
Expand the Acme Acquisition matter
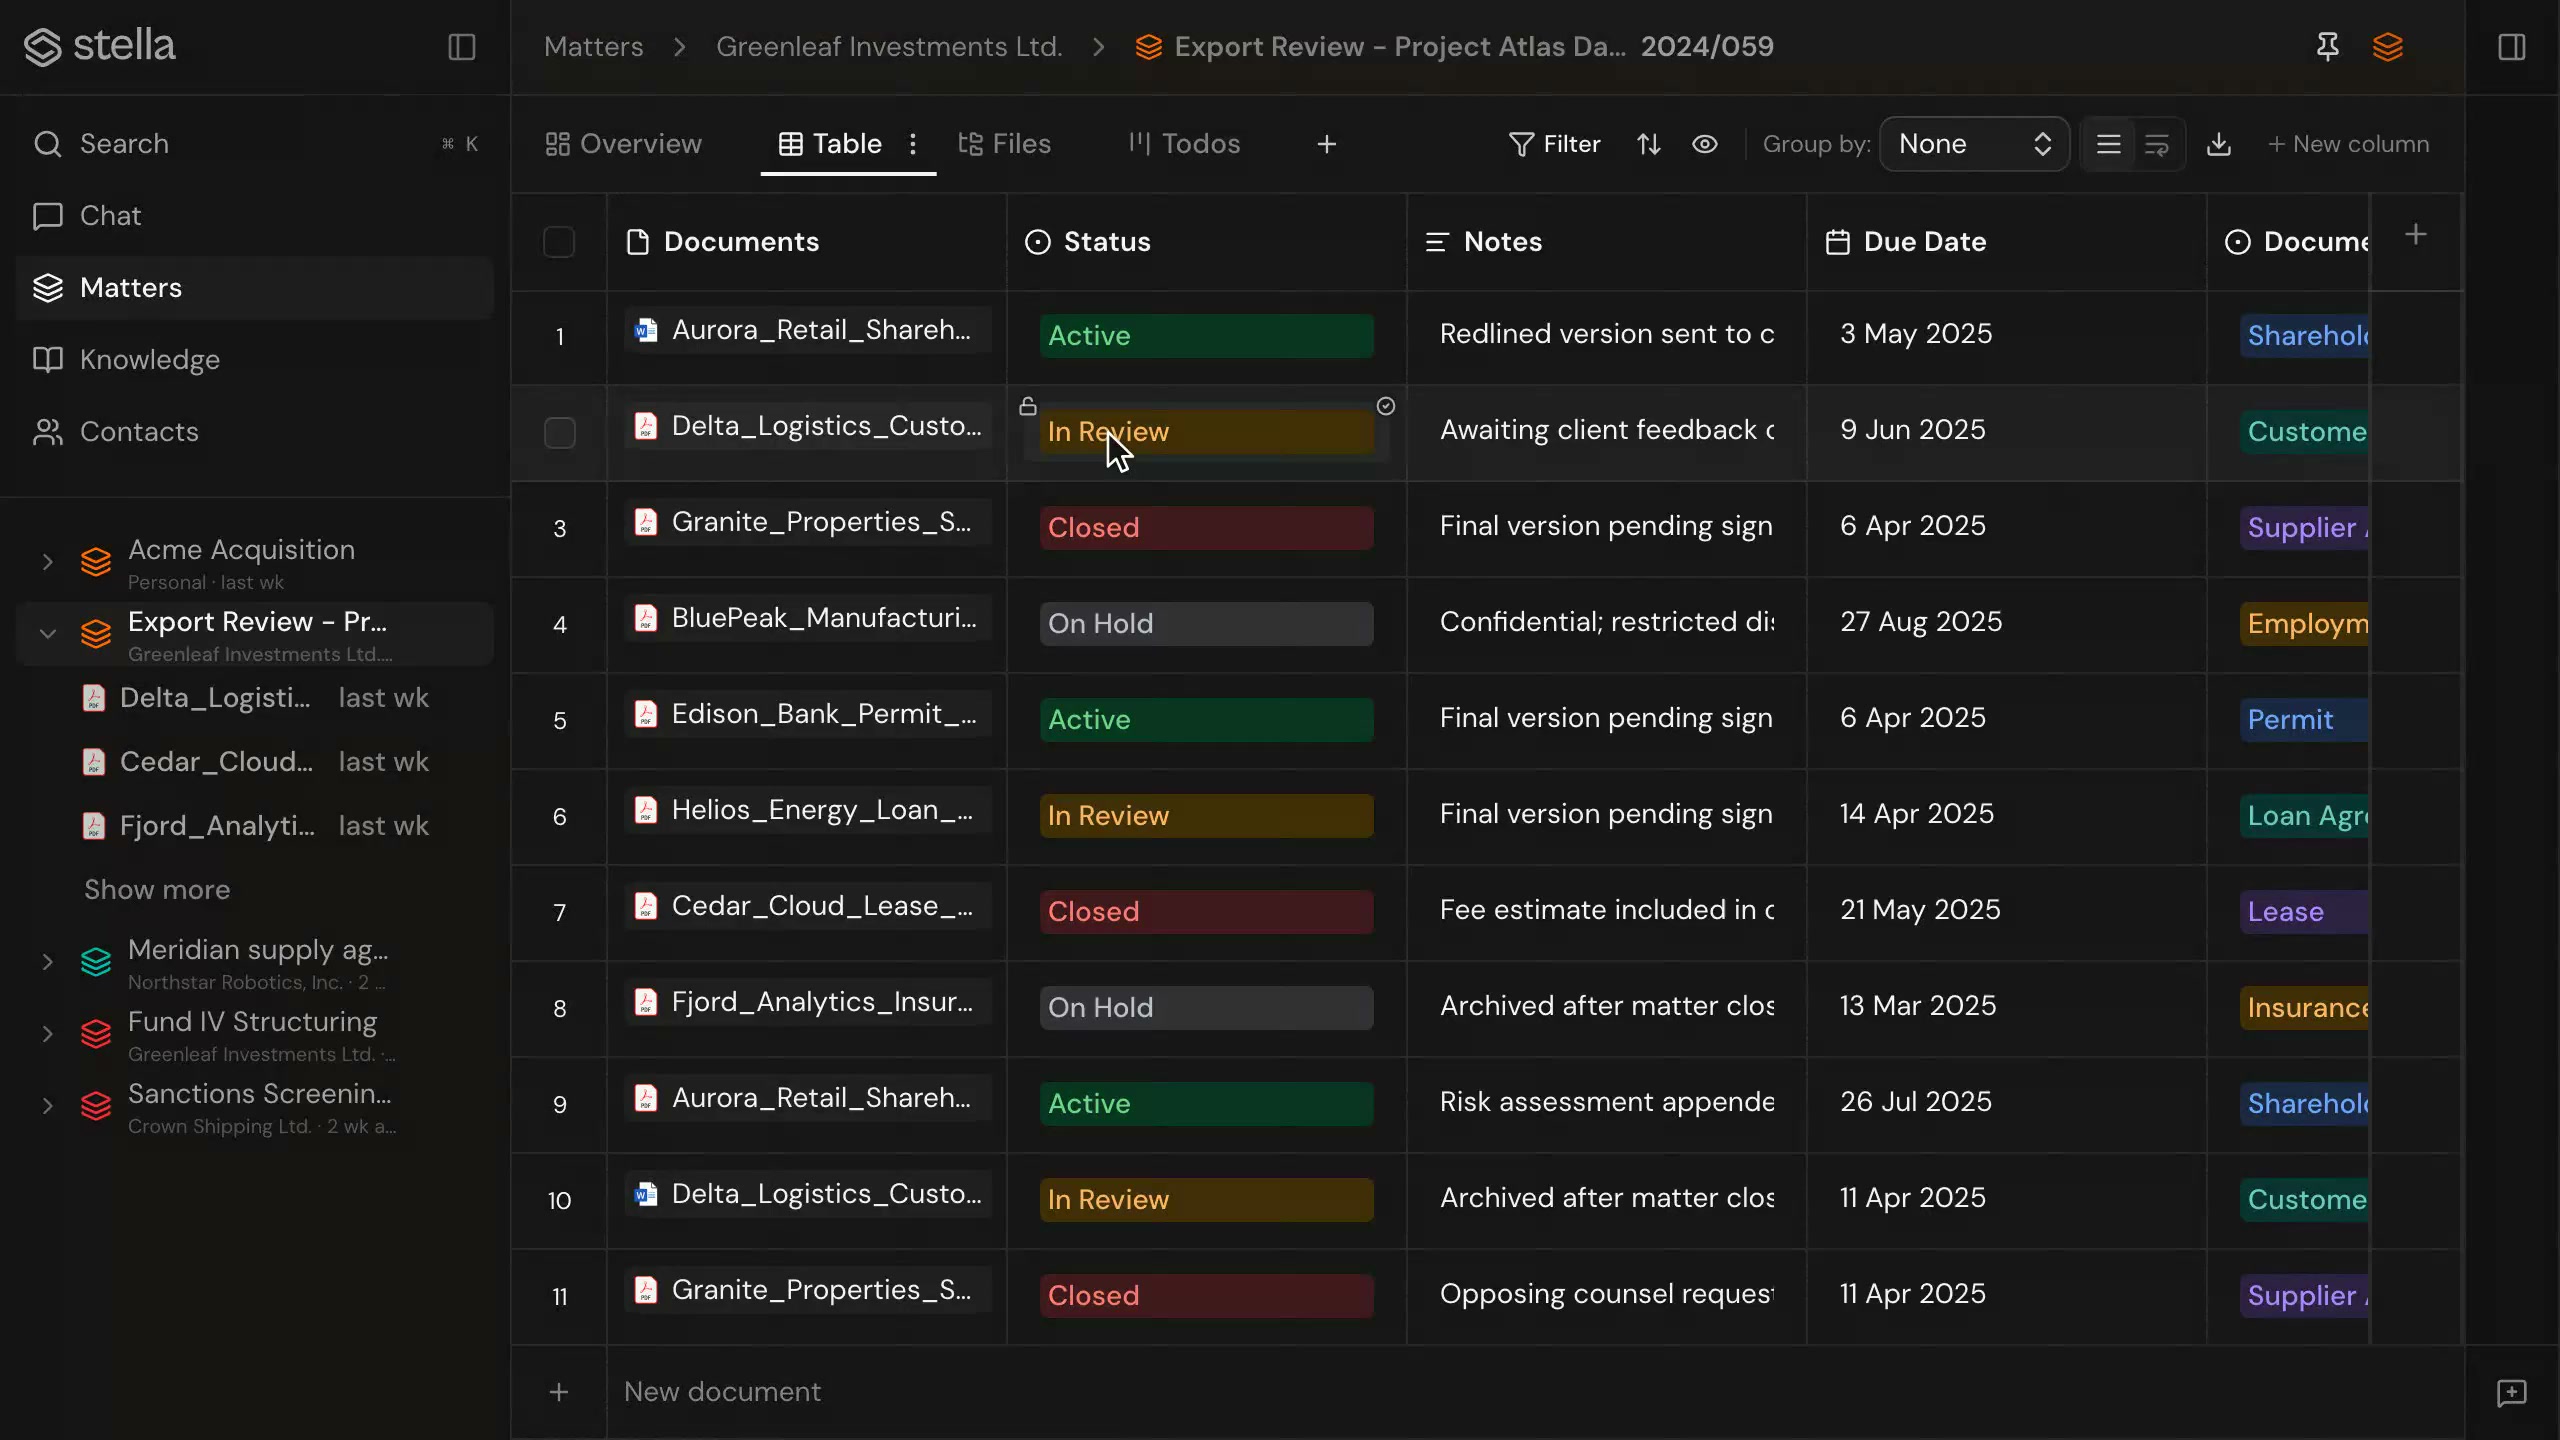(47, 562)
